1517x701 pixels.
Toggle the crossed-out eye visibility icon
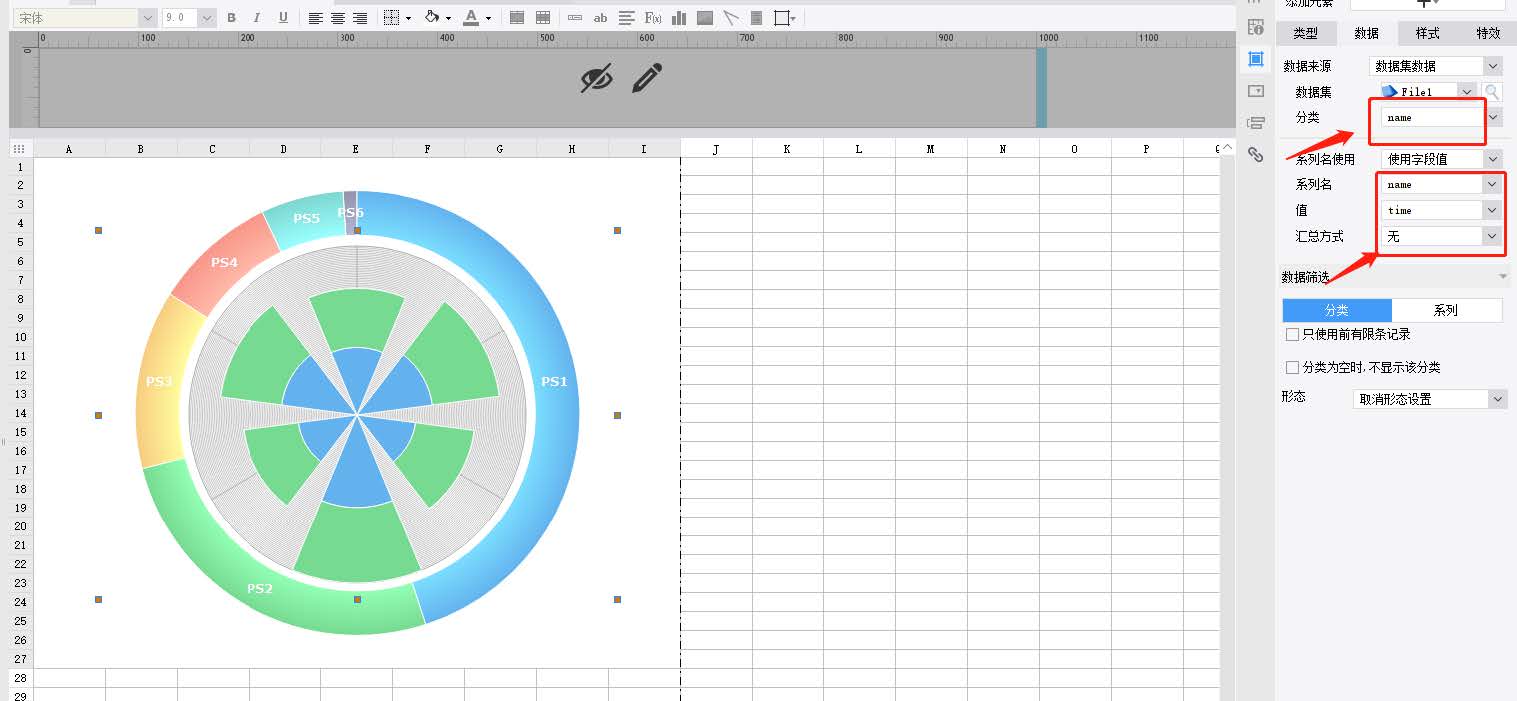pos(597,78)
